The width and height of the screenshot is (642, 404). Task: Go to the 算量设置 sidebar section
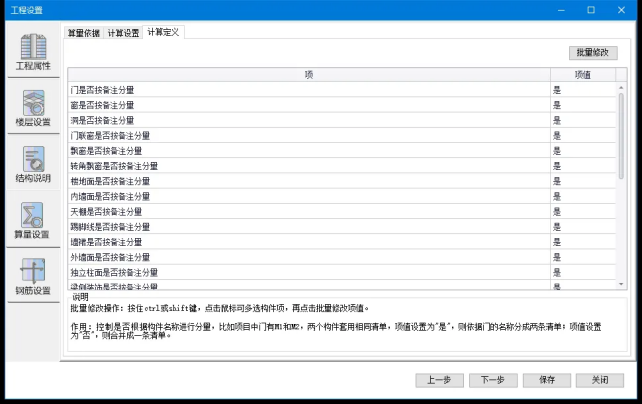[33, 220]
